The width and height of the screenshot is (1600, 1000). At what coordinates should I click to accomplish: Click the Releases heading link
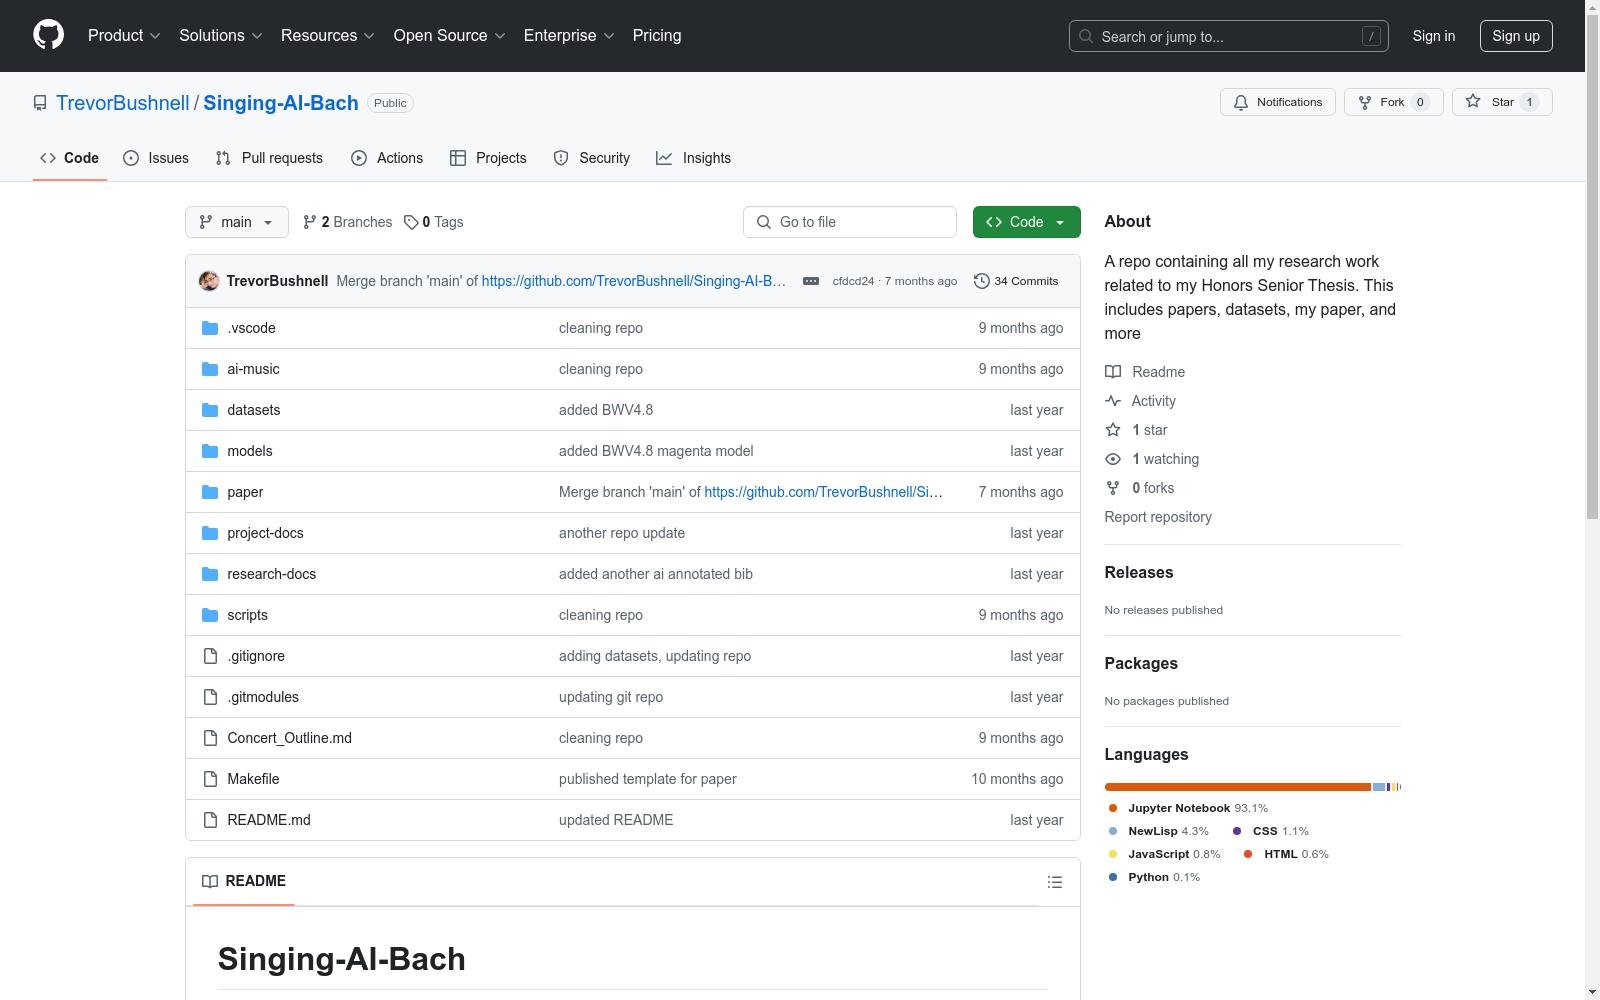pos(1139,572)
